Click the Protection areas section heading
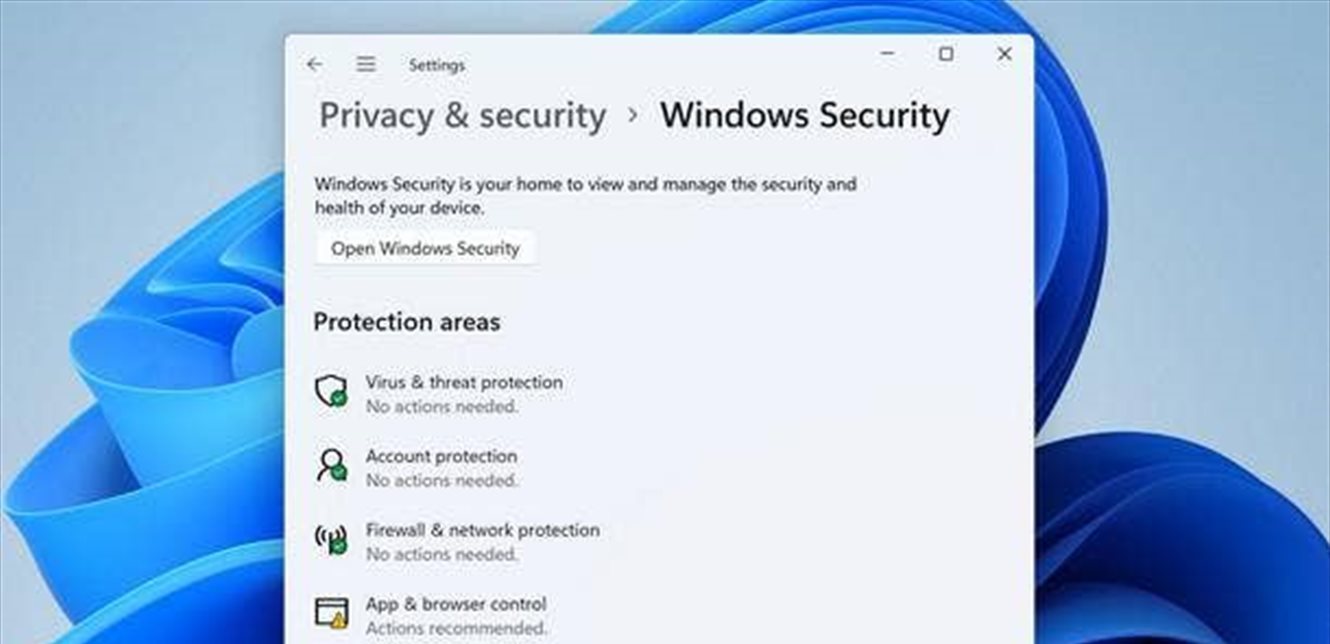The image size is (1330, 644). pos(406,322)
